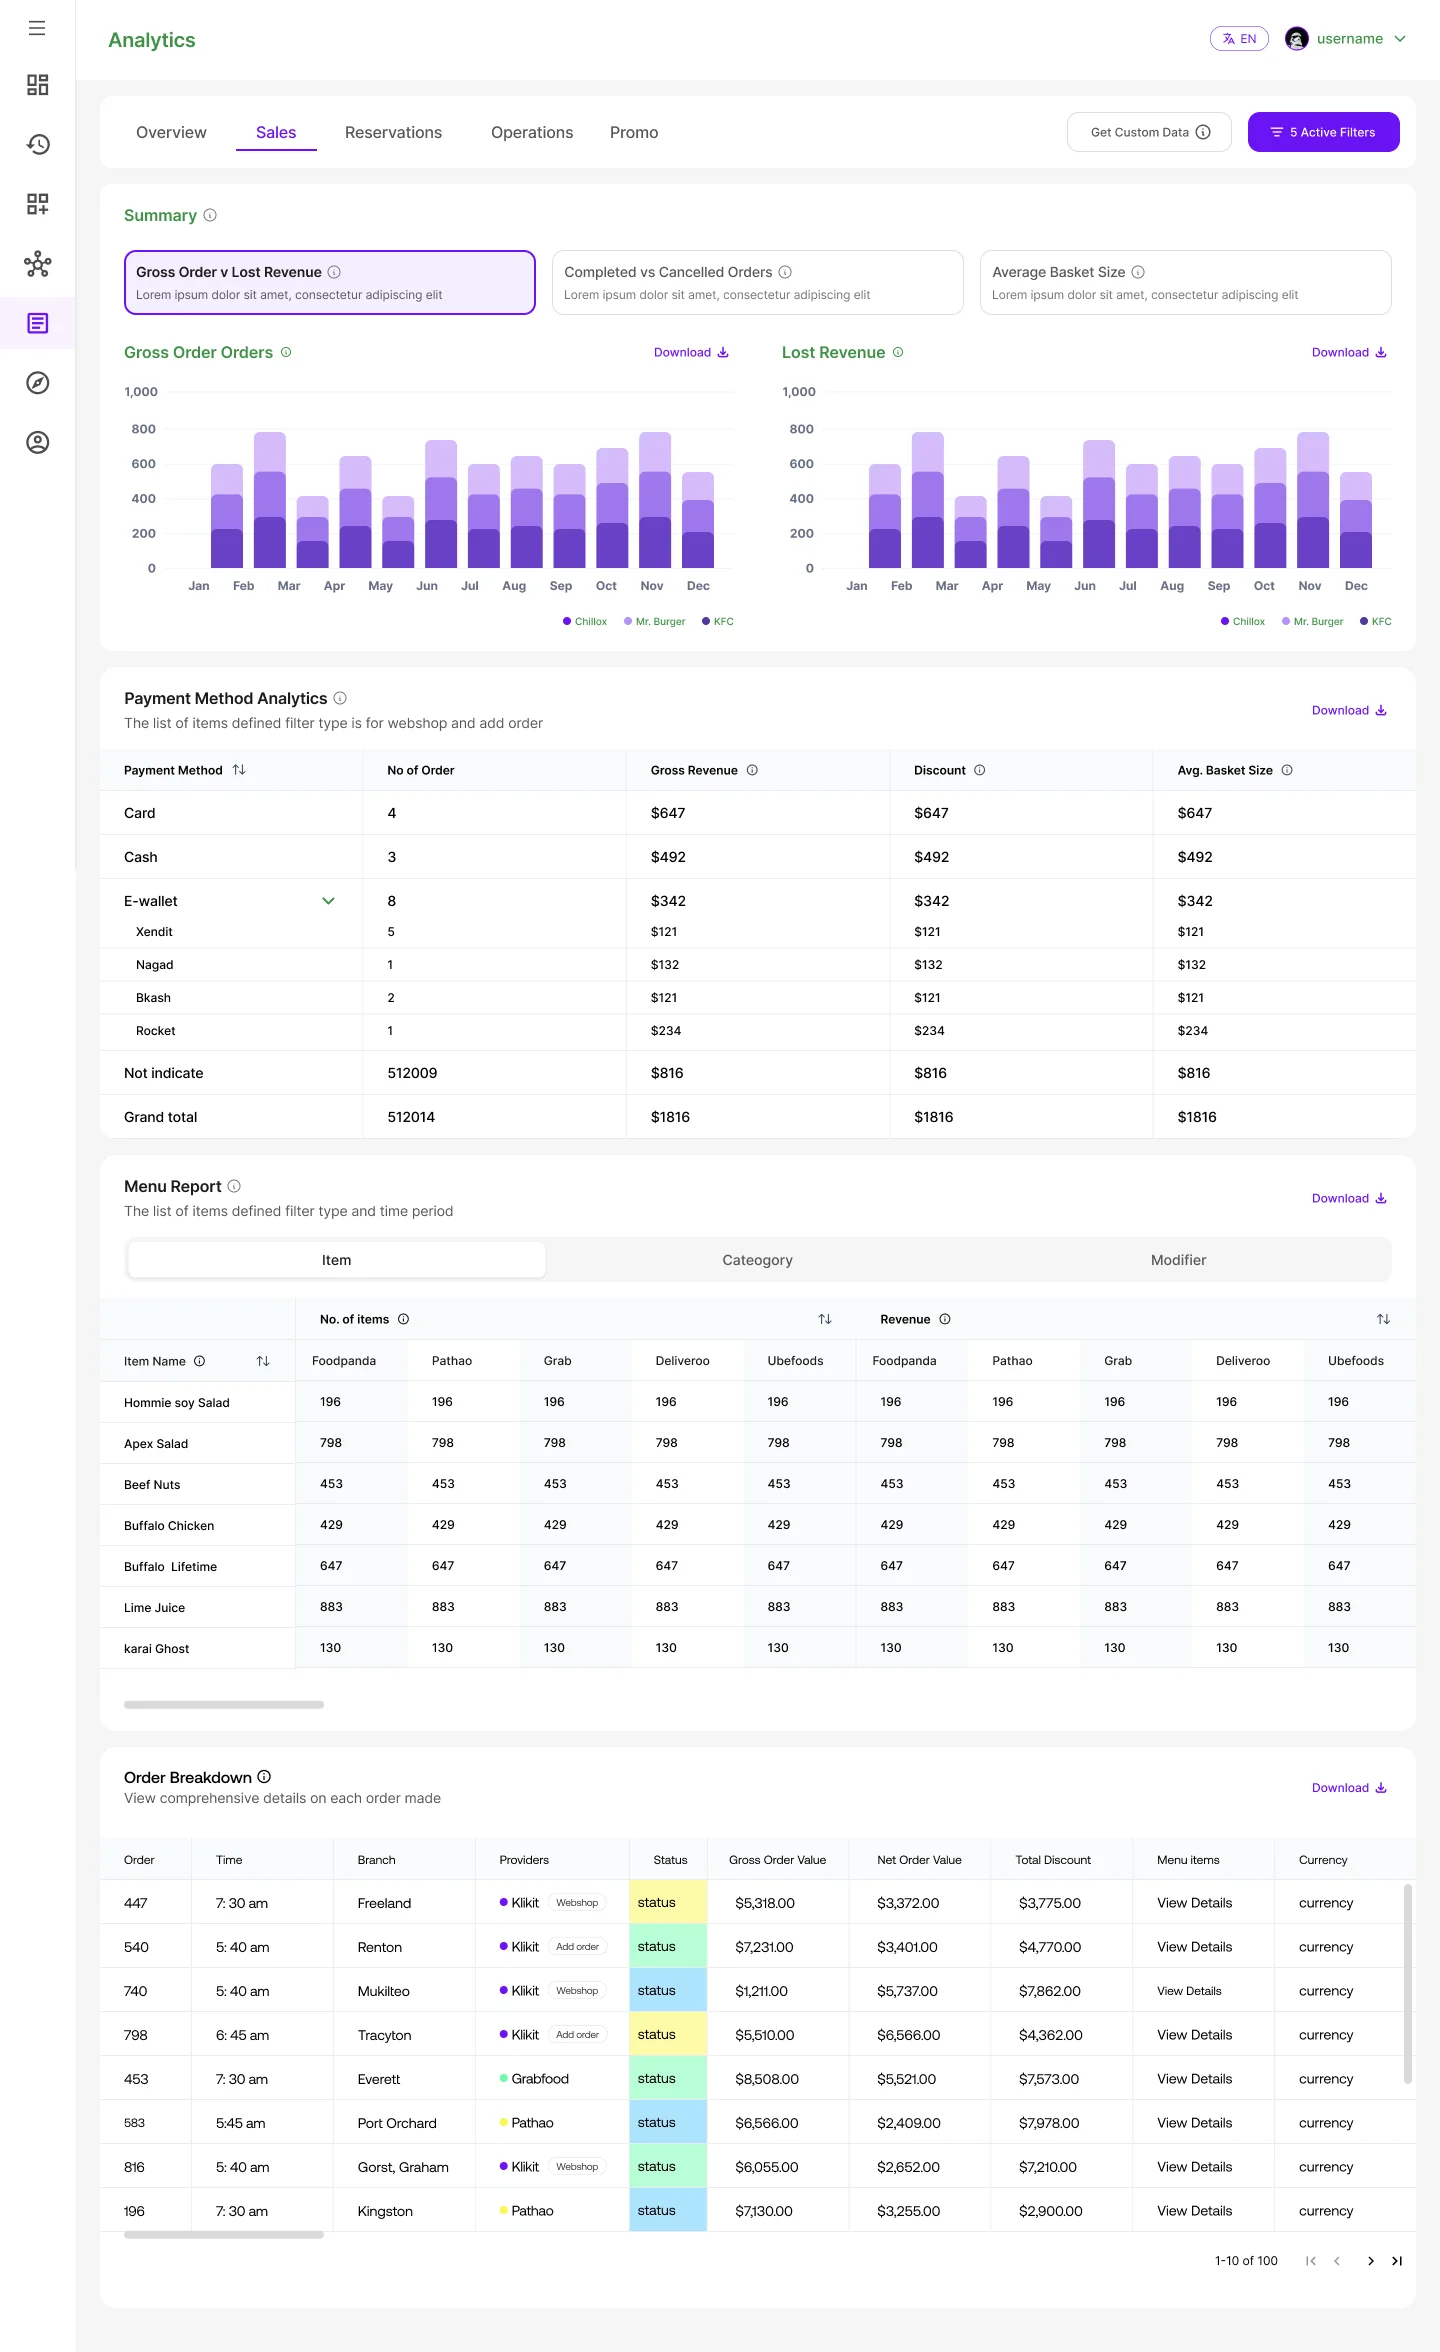Click info icon on Gross Revenue column
The height and width of the screenshot is (2352, 1440).
pos(752,770)
